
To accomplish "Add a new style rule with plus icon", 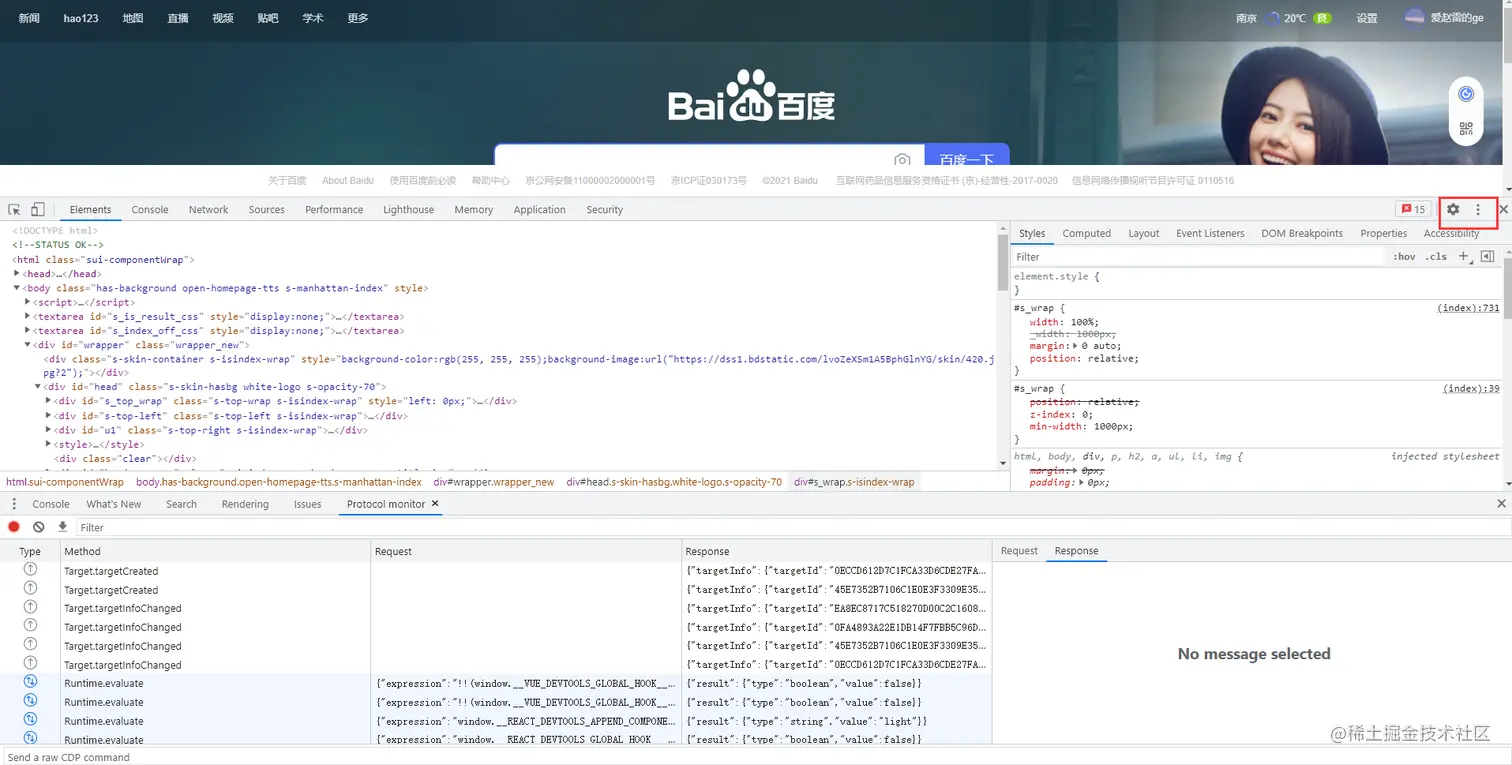I will pyautogui.click(x=1463, y=257).
